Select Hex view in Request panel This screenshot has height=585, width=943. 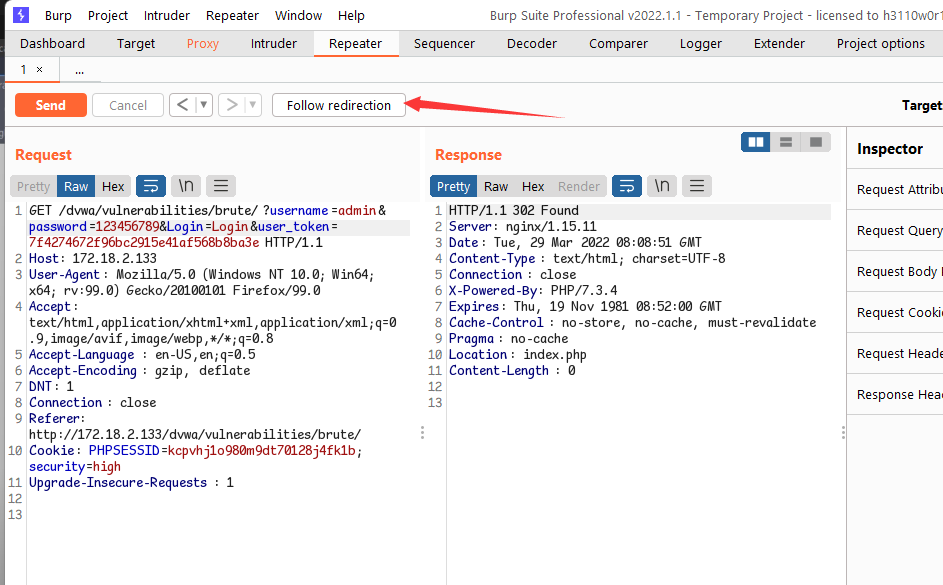[x=113, y=186]
